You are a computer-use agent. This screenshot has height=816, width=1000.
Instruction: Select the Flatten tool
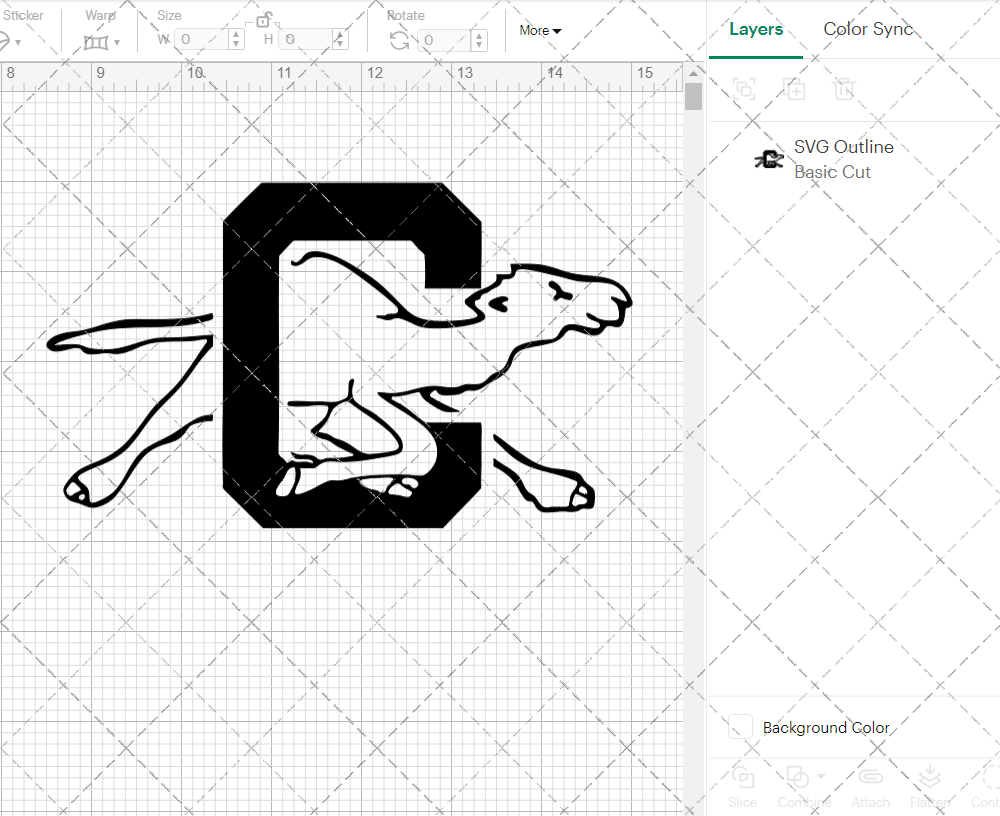[930, 785]
